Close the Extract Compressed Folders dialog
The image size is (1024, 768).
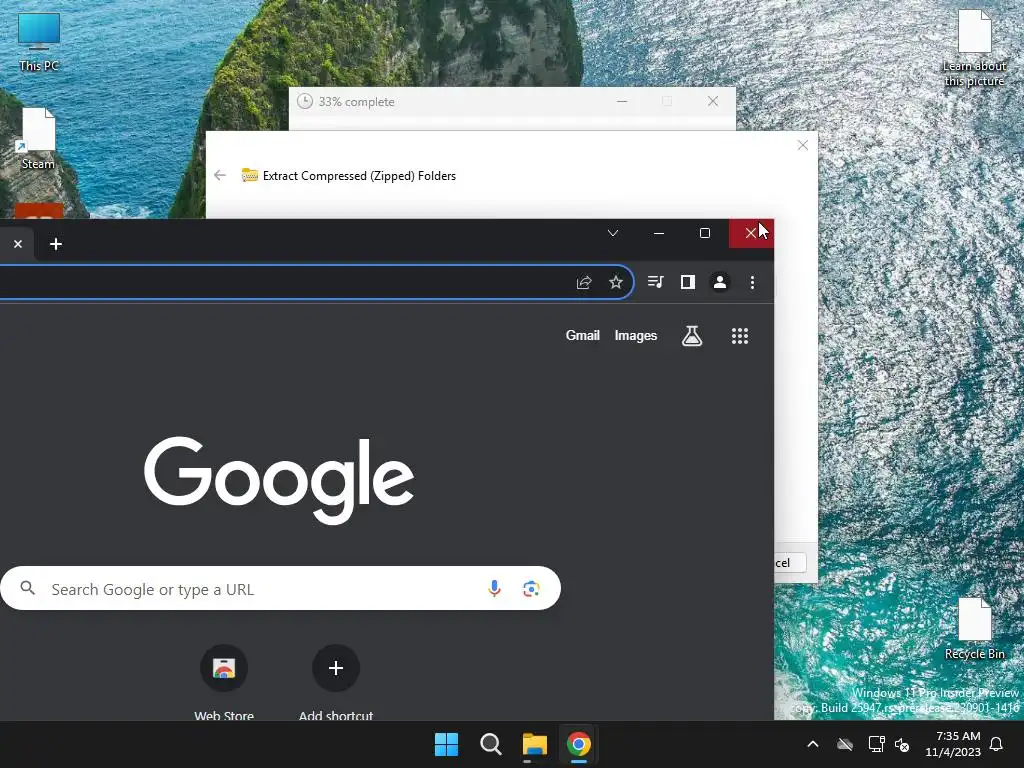click(803, 145)
